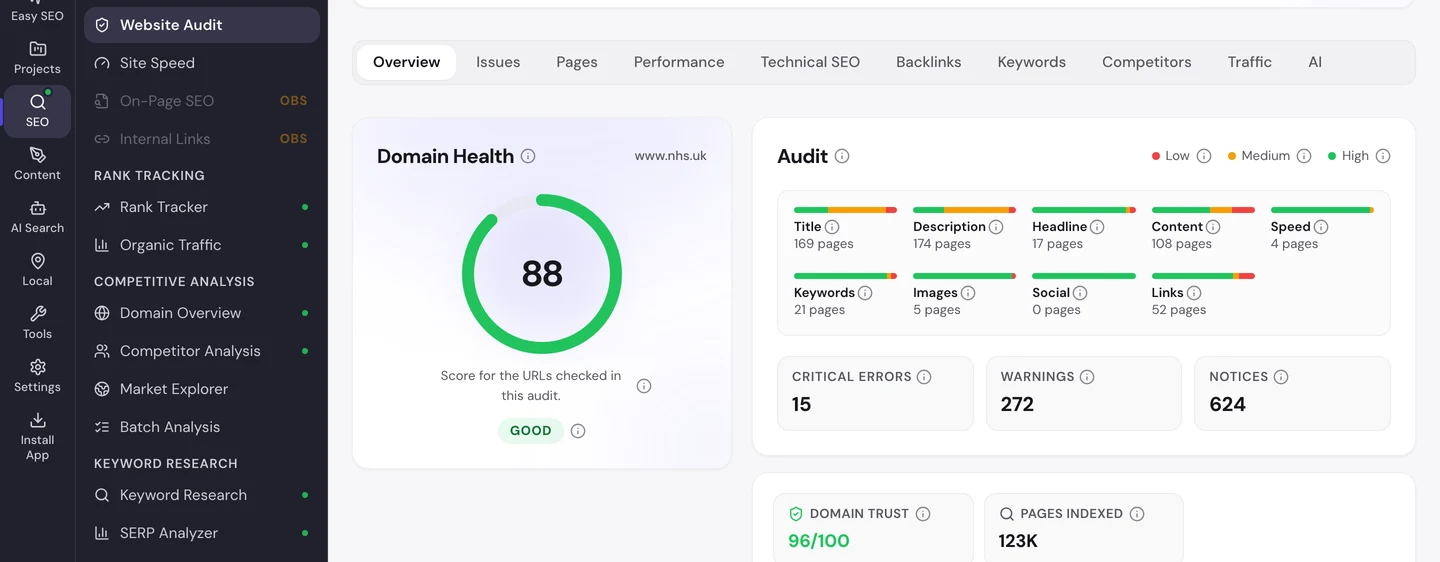Click info icon beside Notices
The height and width of the screenshot is (562, 1440).
[1281, 377]
